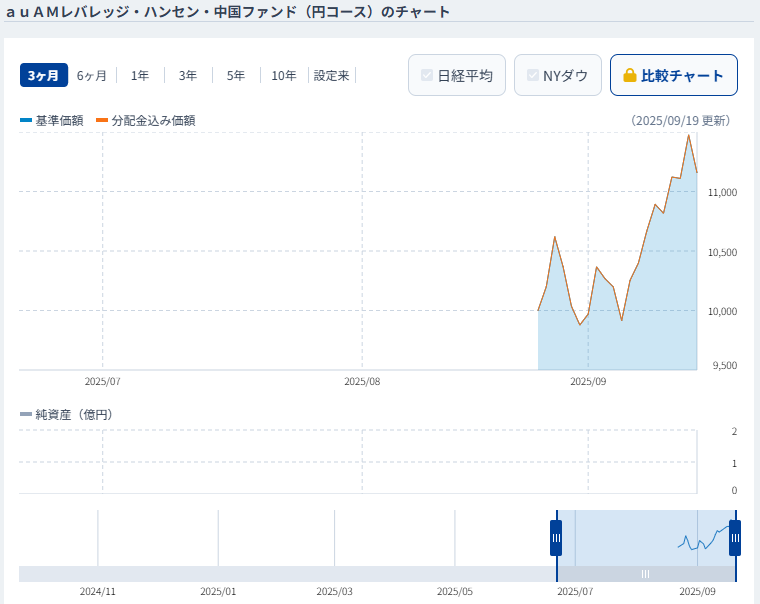Select the 3ヶ月 period tab
This screenshot has width=760, height=604.
(44, 76)
